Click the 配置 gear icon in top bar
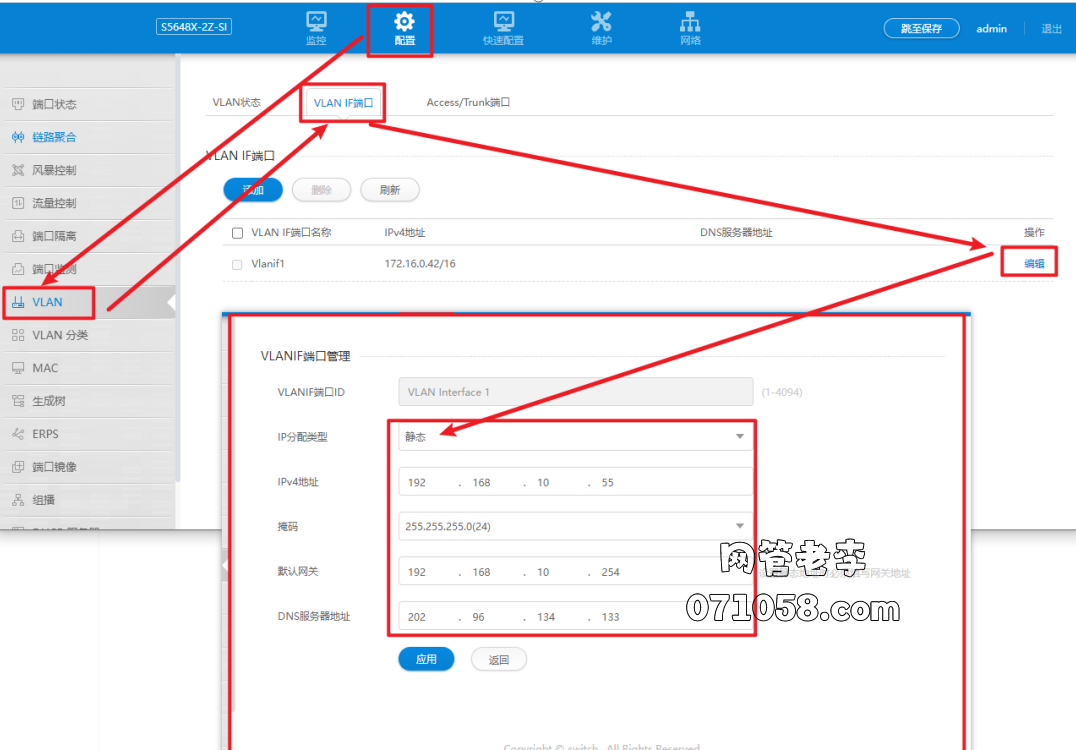 (x=404, y=23)
